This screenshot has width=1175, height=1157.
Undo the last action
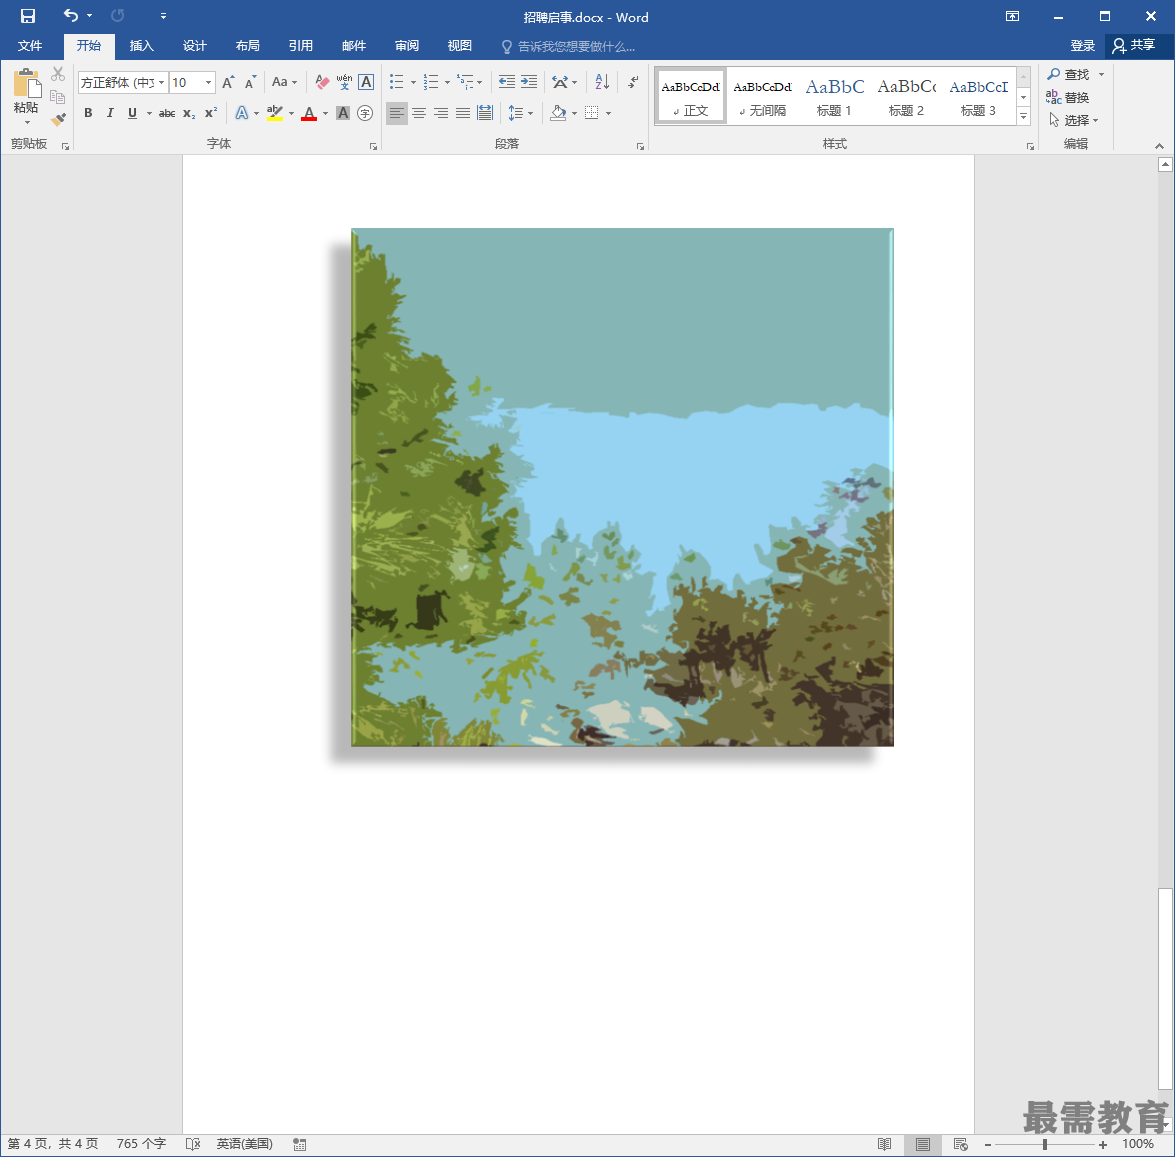point(70,16)
